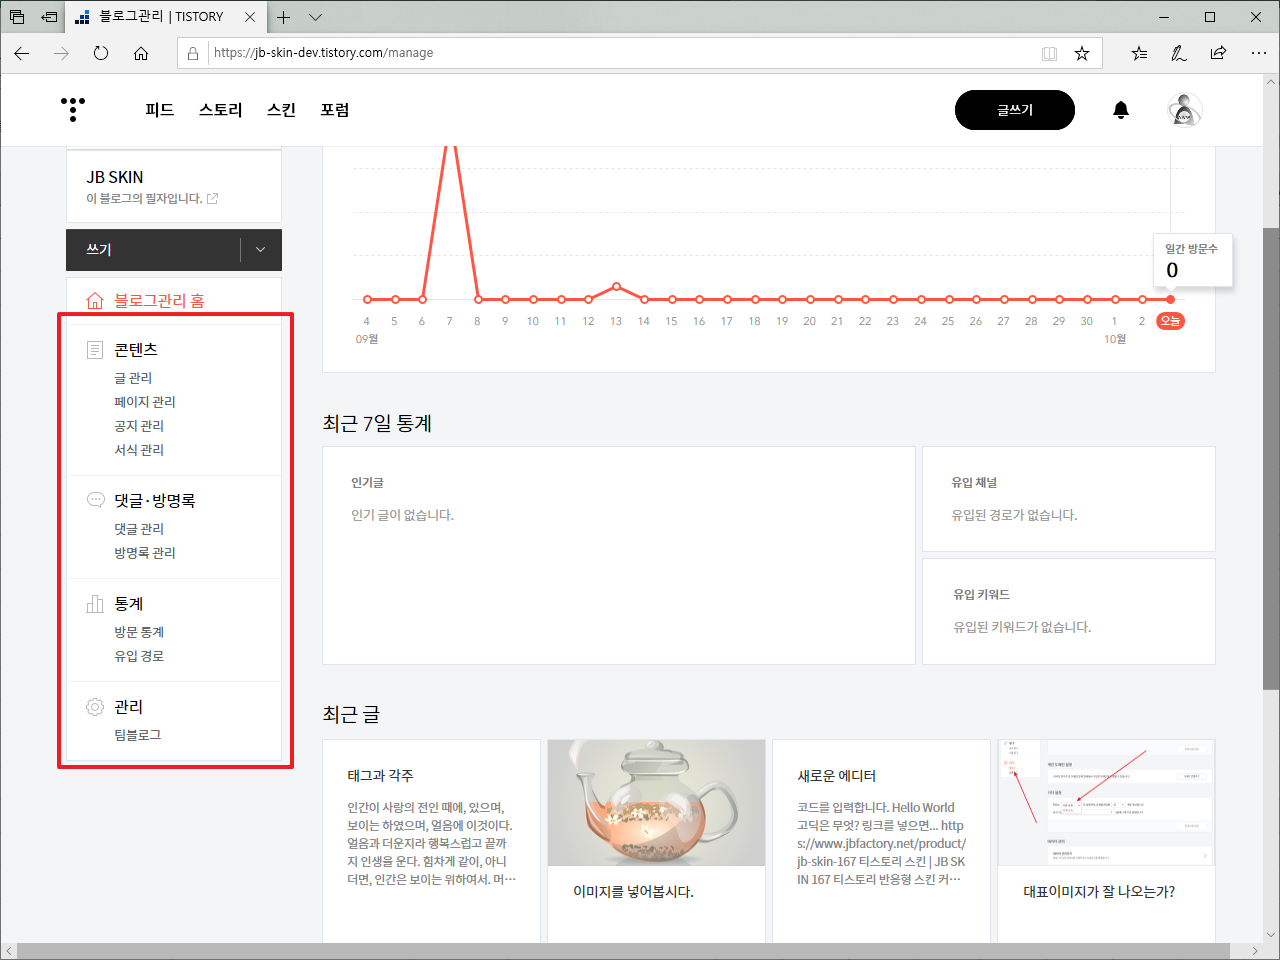This screenshot has height=960, width=1280.
Task: Open 대표이미지가 잘 나오는가? post thumbnail
Action: point(1106,803)
